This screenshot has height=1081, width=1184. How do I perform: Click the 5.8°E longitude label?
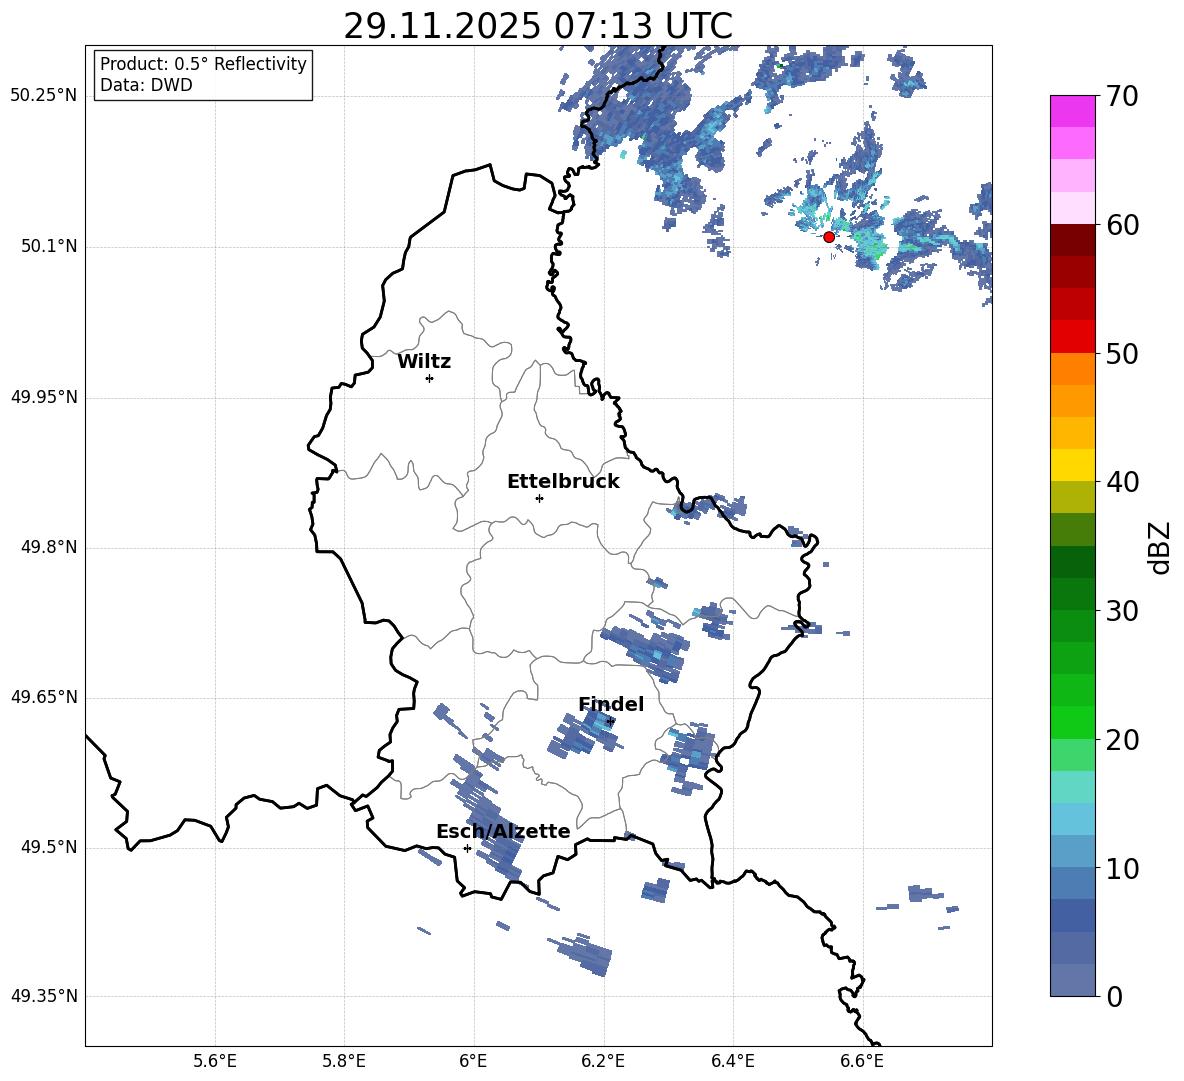click(344, 1062)
